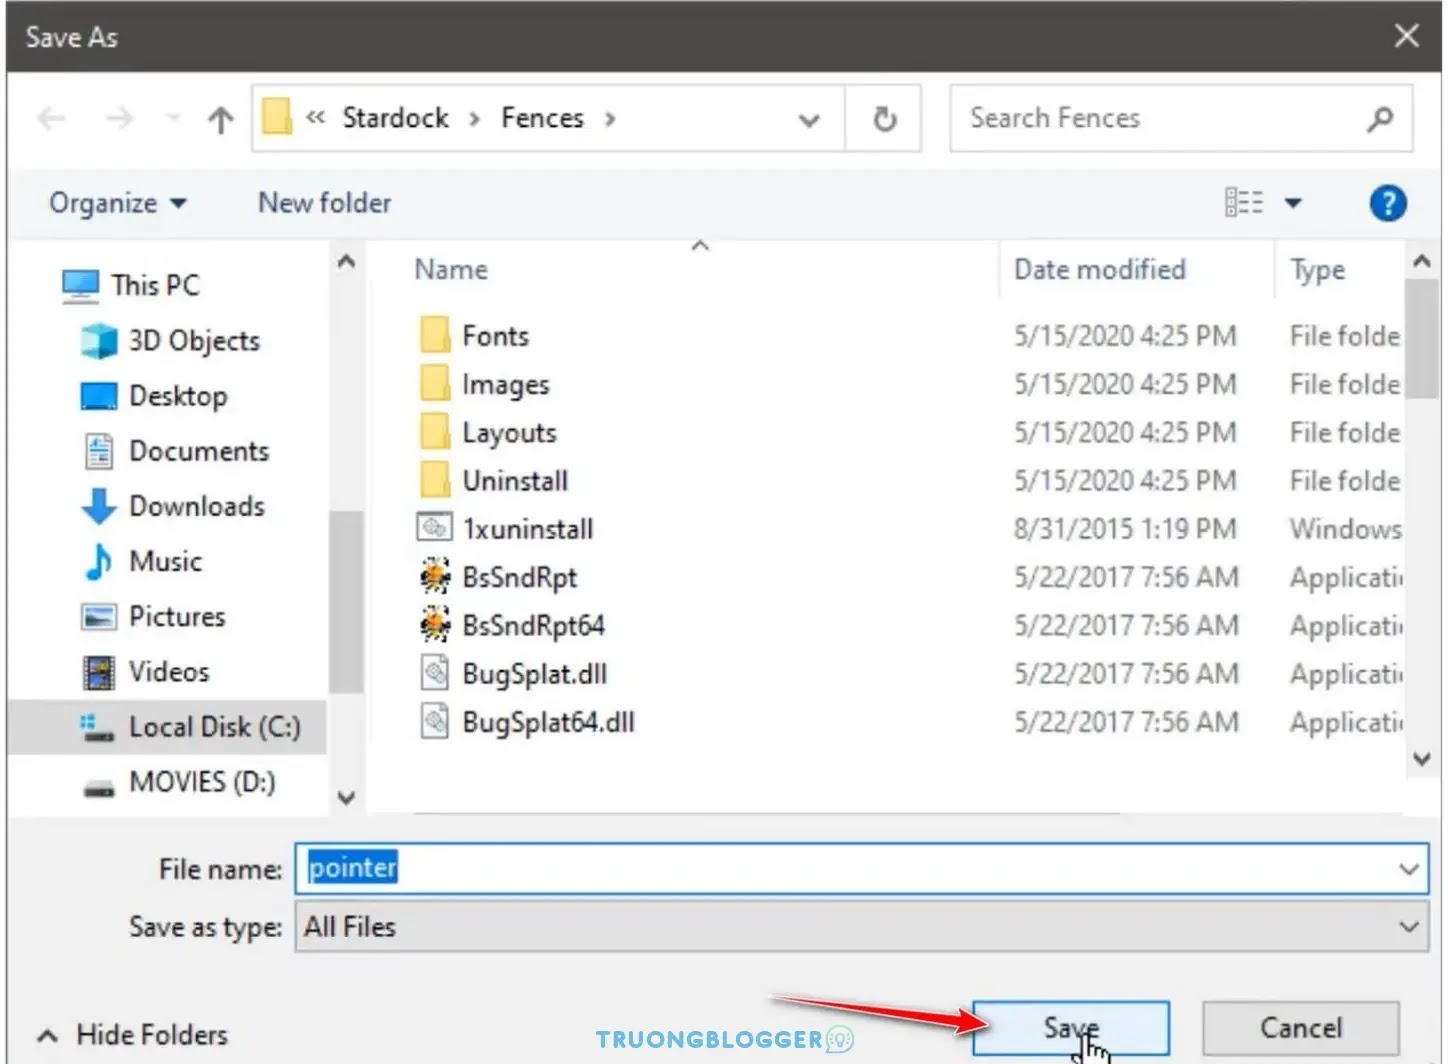Open Pictures in navigation pane
The width and height of the screenshot is (1448, 1064).
(x=177, y=616)
